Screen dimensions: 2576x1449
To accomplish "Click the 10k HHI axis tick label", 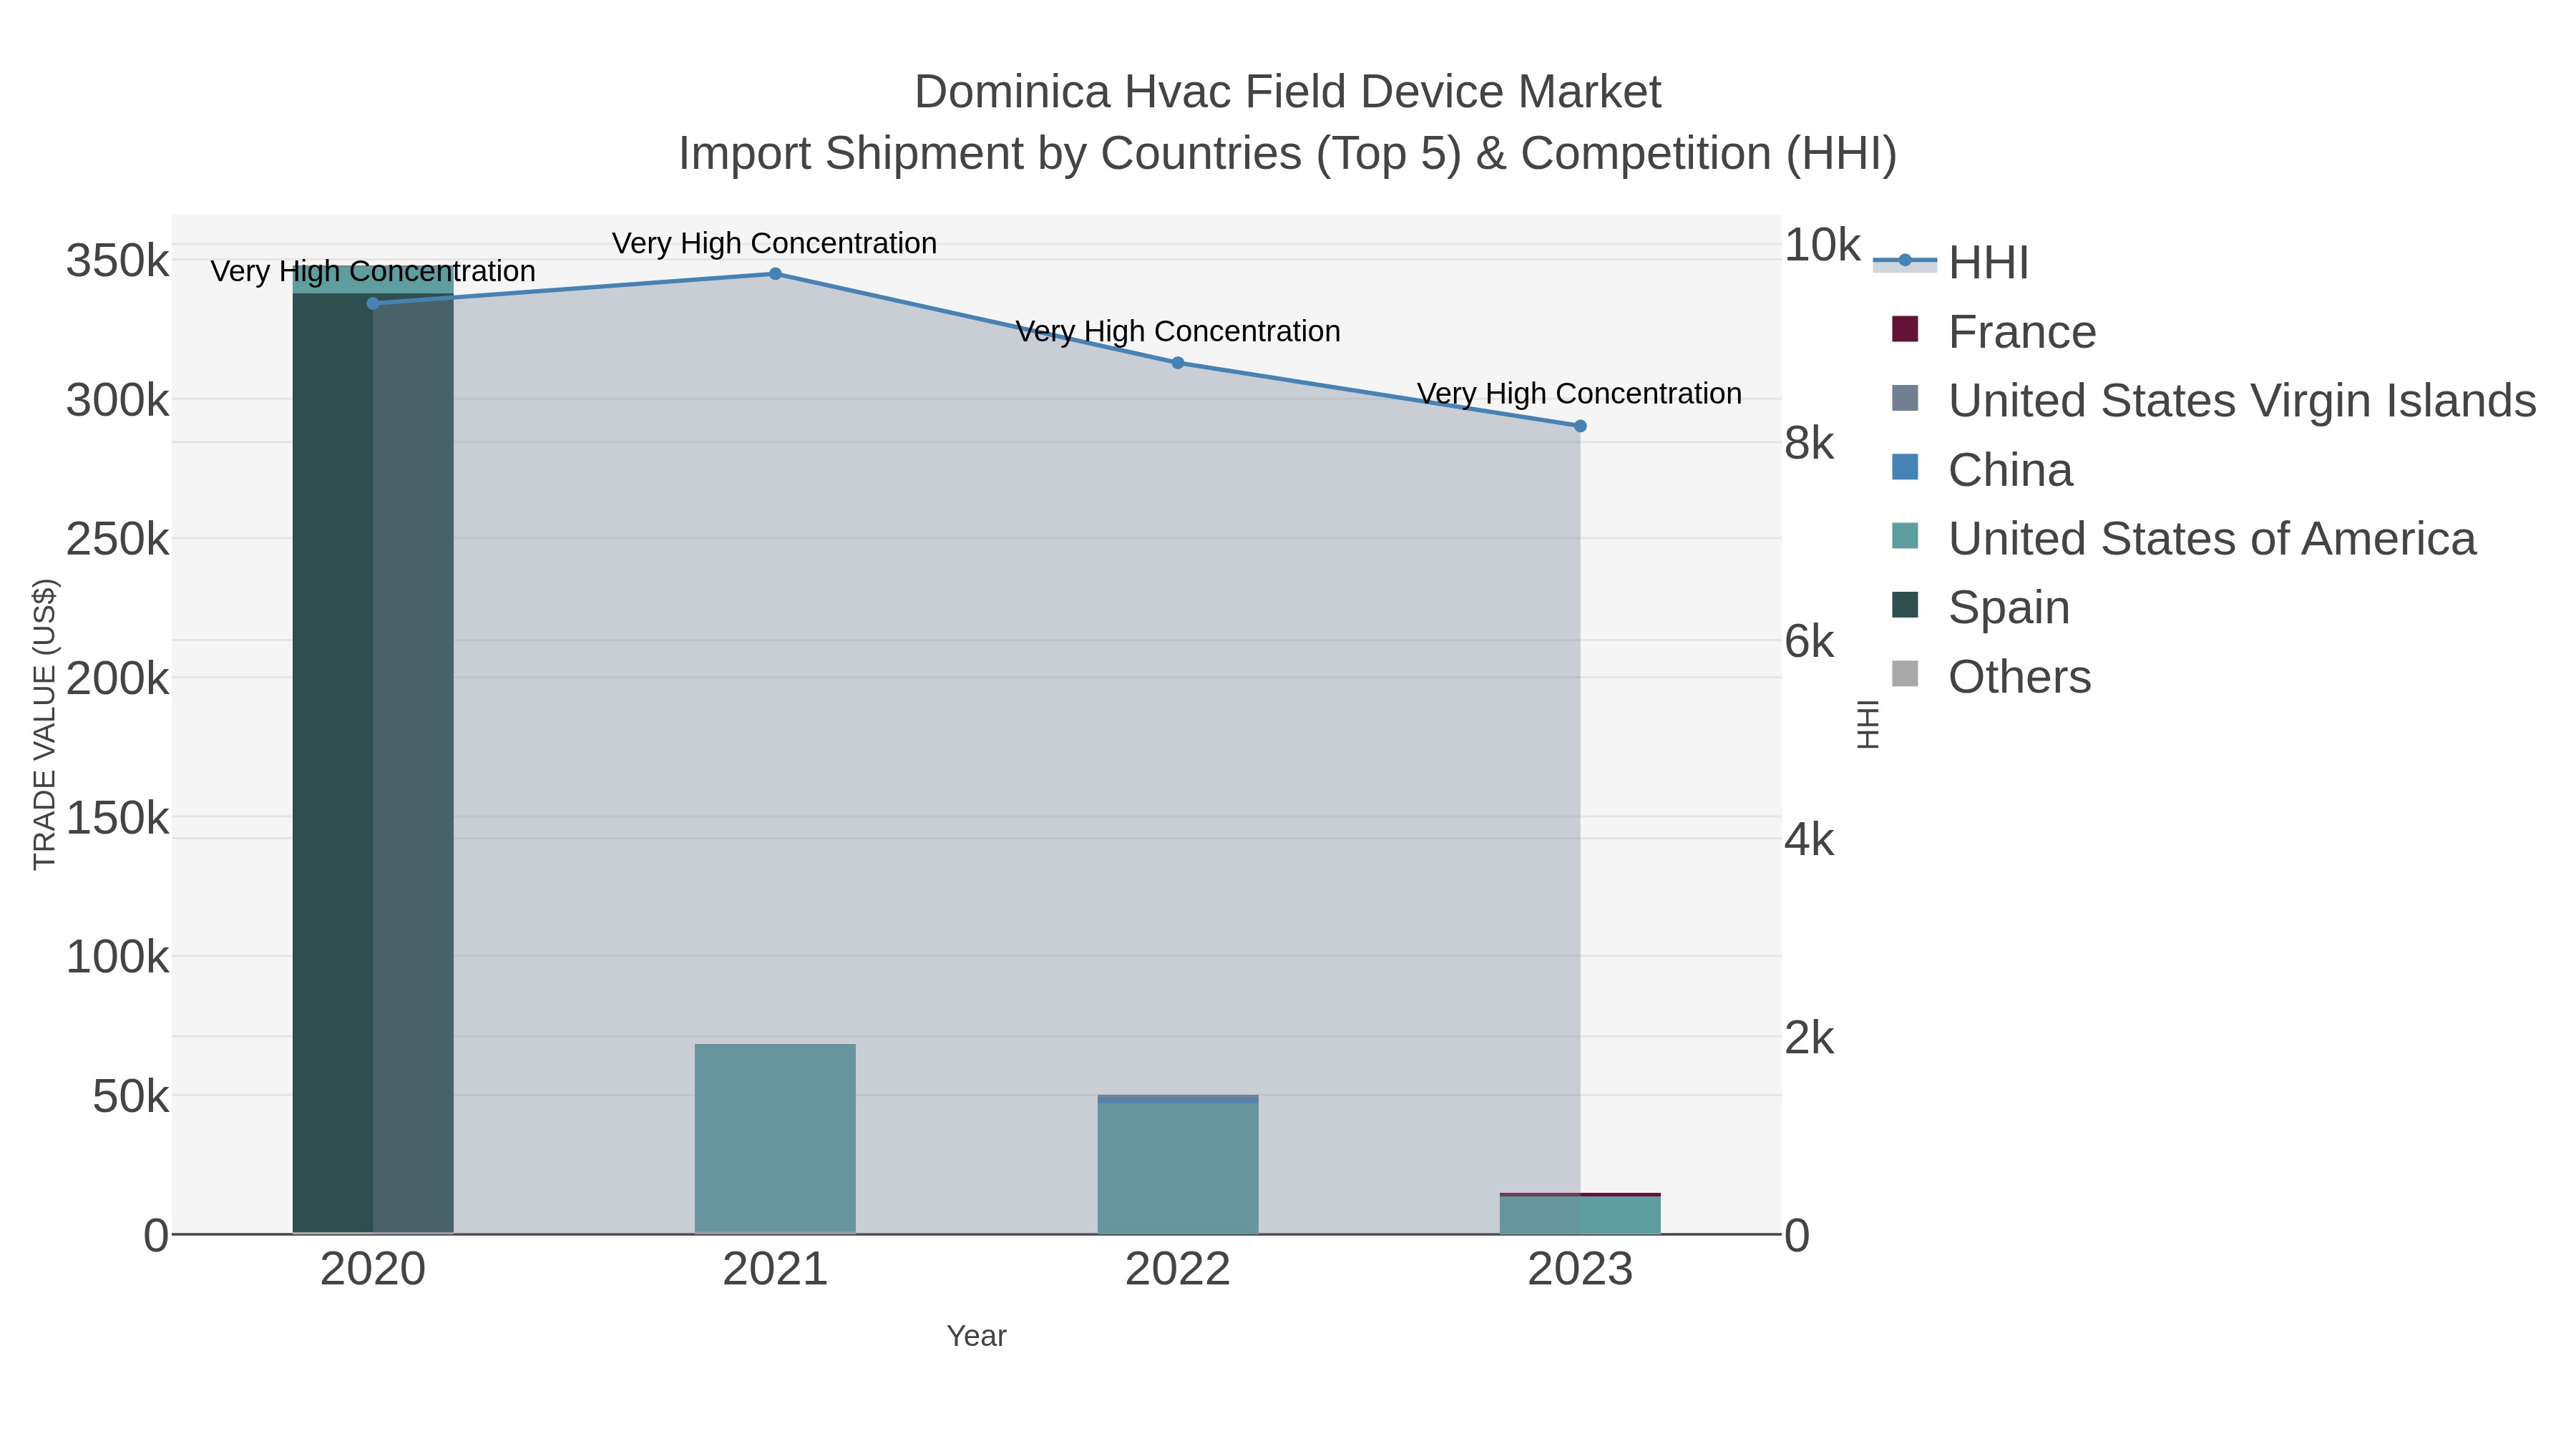I will 1823,245.
